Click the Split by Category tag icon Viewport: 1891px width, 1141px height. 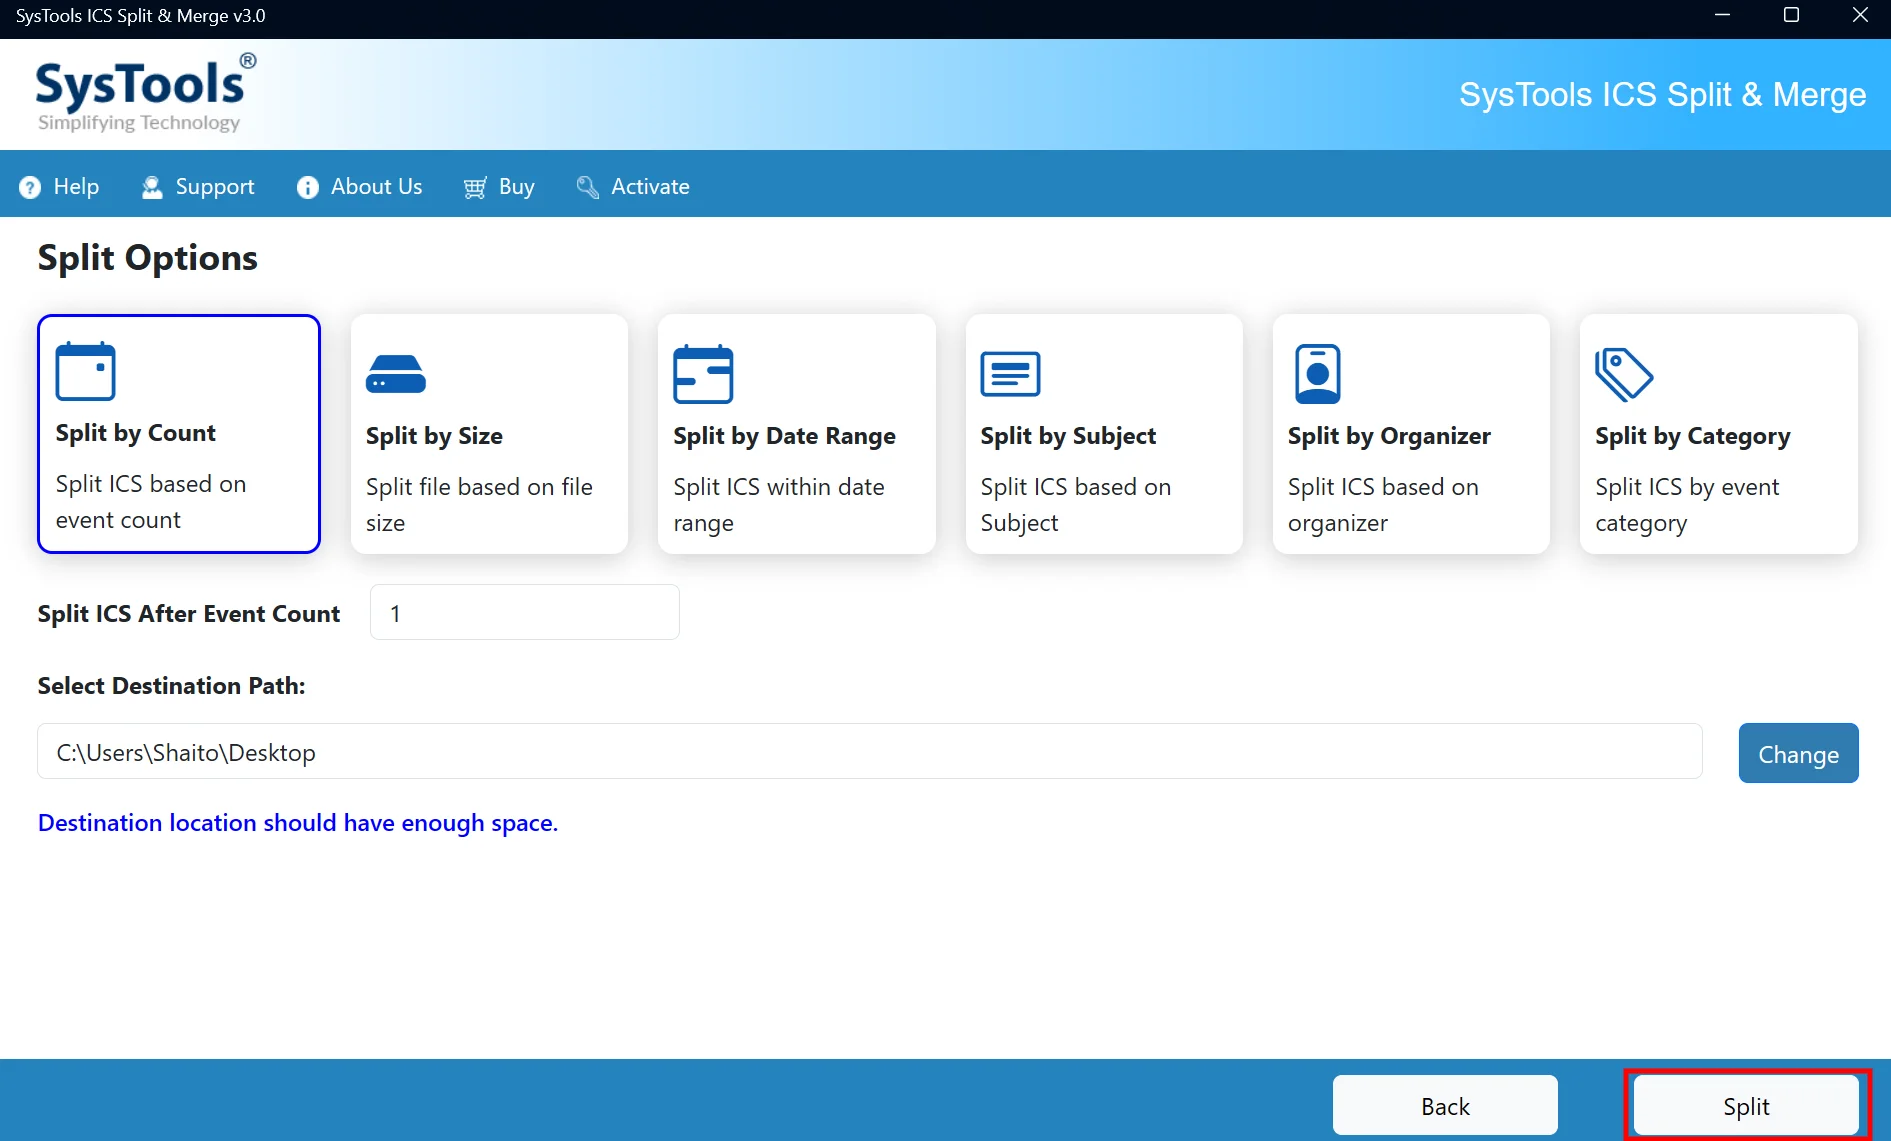tap(1624, 374)
